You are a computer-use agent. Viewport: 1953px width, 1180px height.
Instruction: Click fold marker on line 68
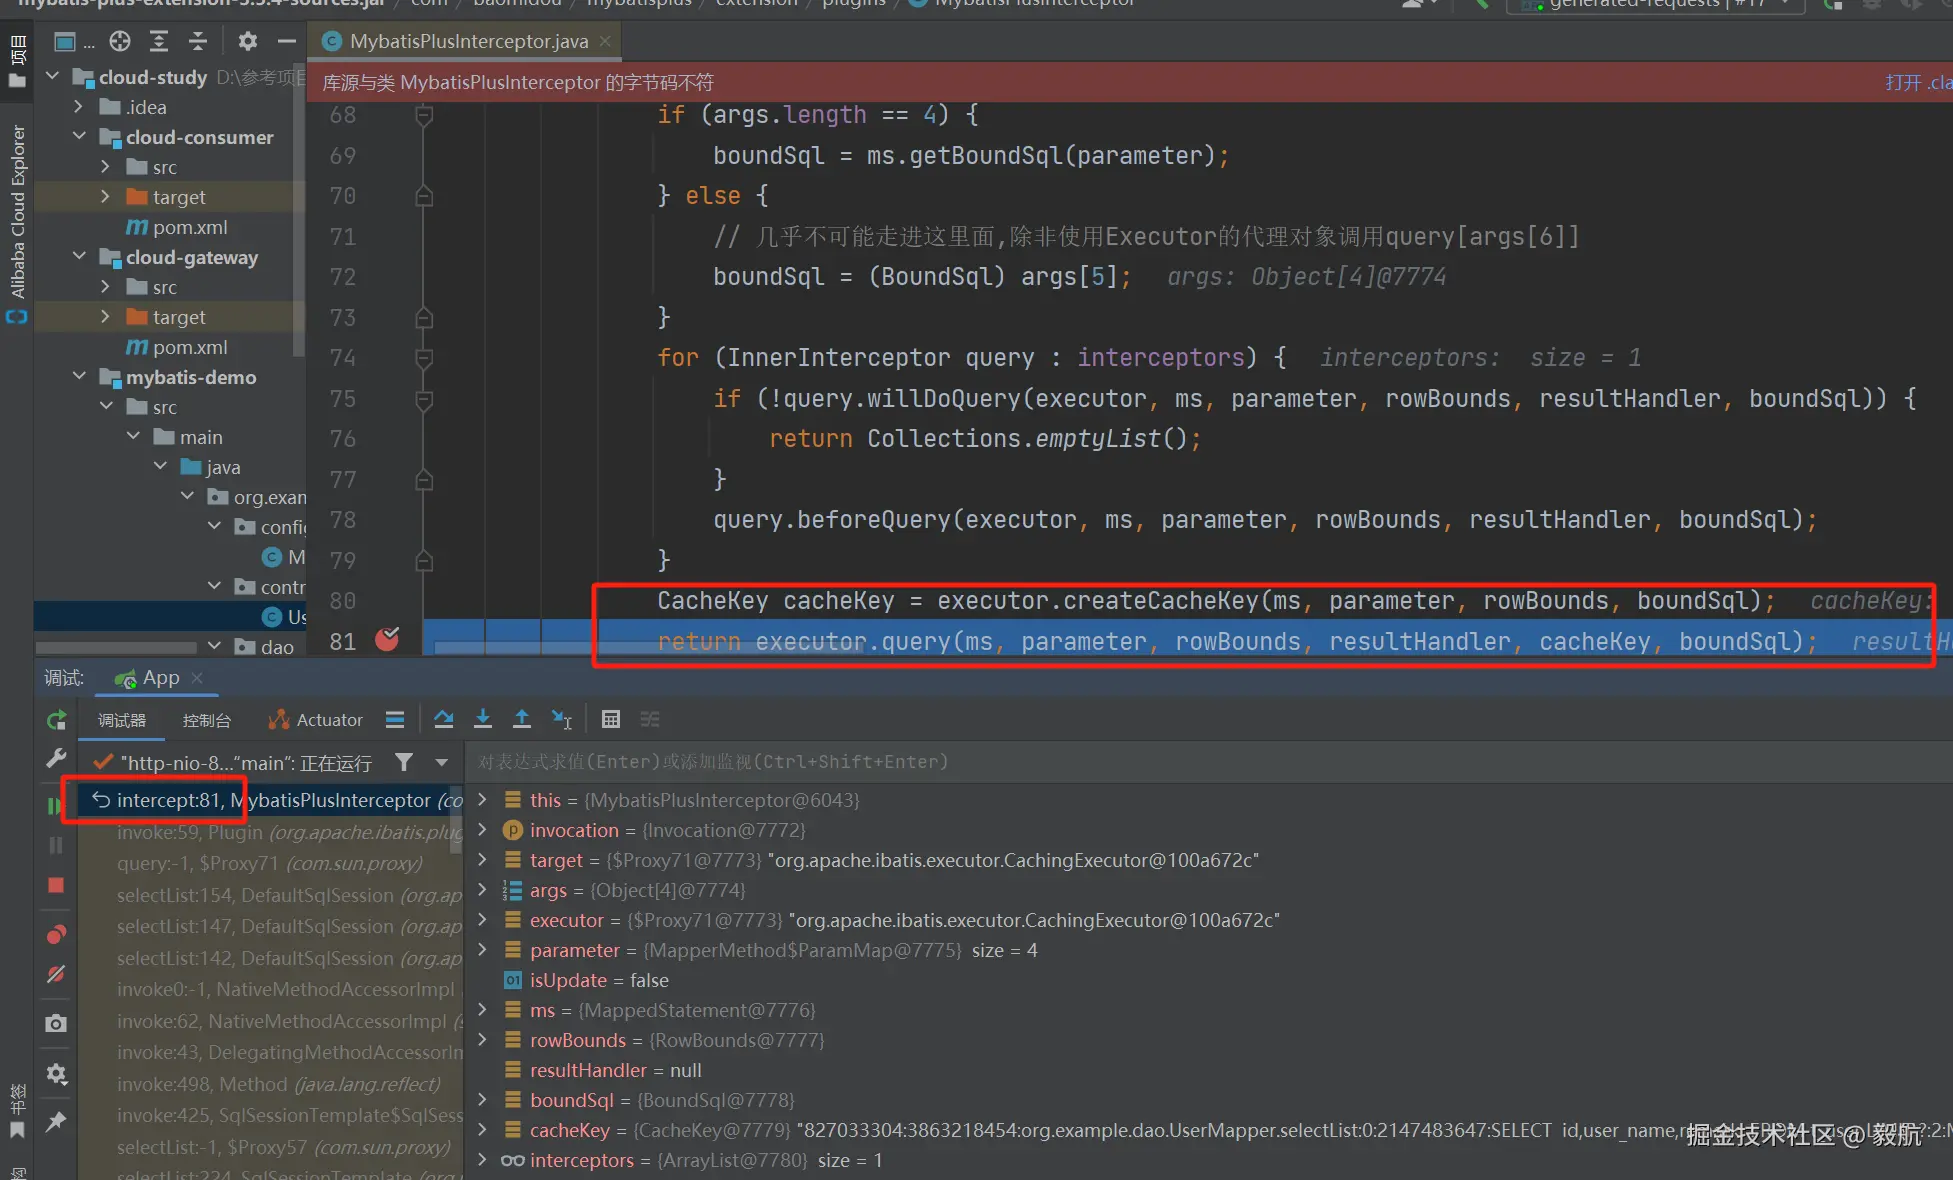point(424,116)
